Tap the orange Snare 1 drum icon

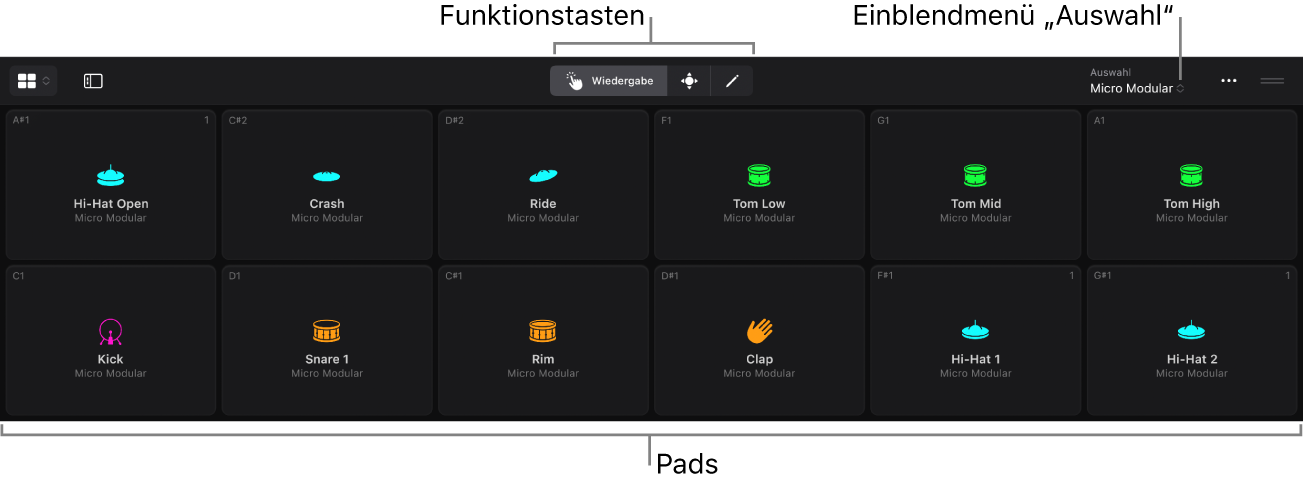click(x=327, y=331)
